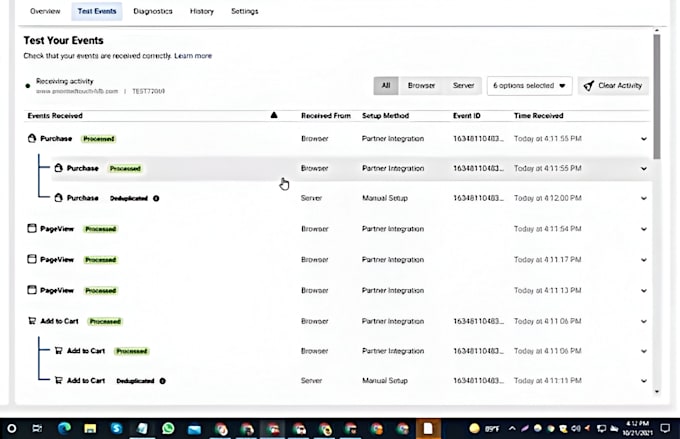Click the green Receiving activity status dot
This screenshot has width=680, height=439.
tap(28, 86)
